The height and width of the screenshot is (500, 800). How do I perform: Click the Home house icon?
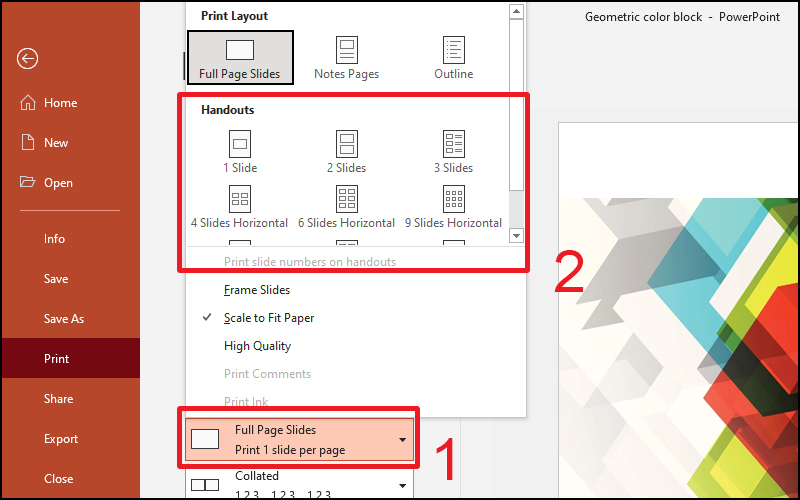tap(28, 103)
